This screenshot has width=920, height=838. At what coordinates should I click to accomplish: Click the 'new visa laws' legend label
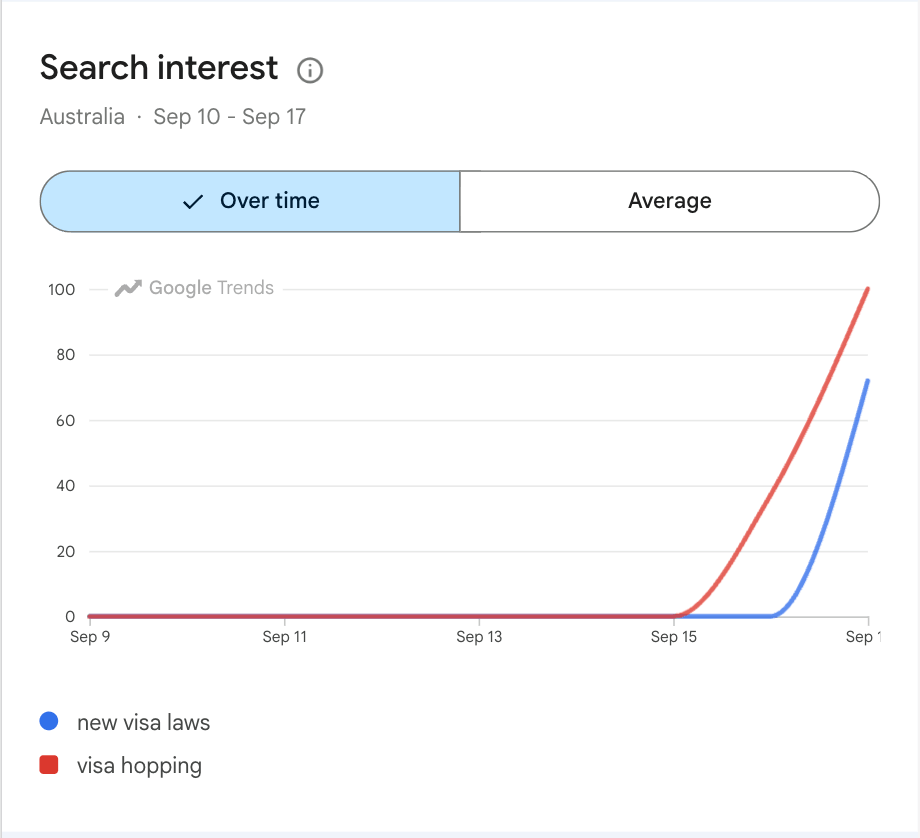[x=143, y=722]
